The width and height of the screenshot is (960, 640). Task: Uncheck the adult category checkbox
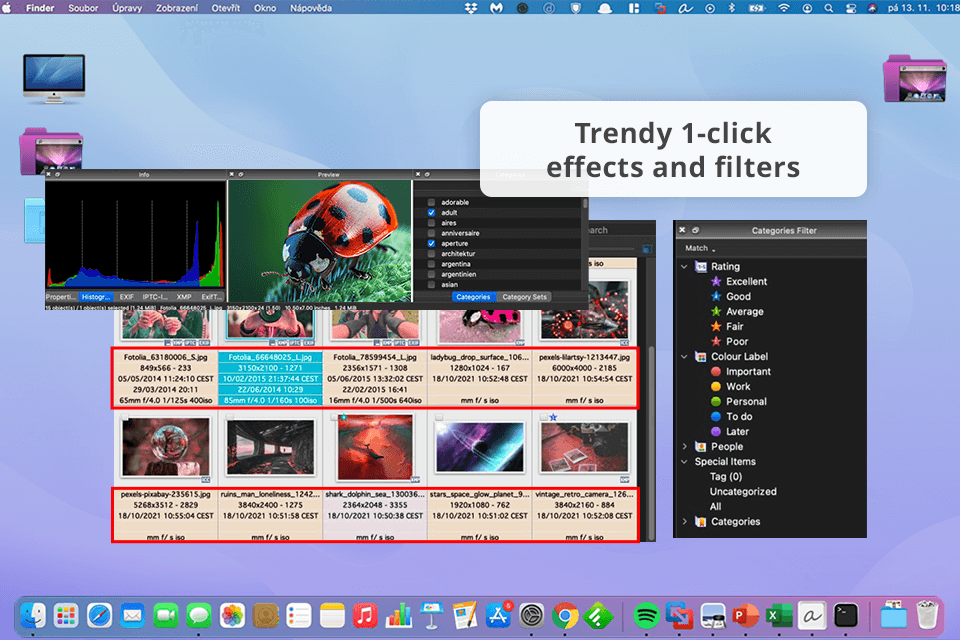431,213
